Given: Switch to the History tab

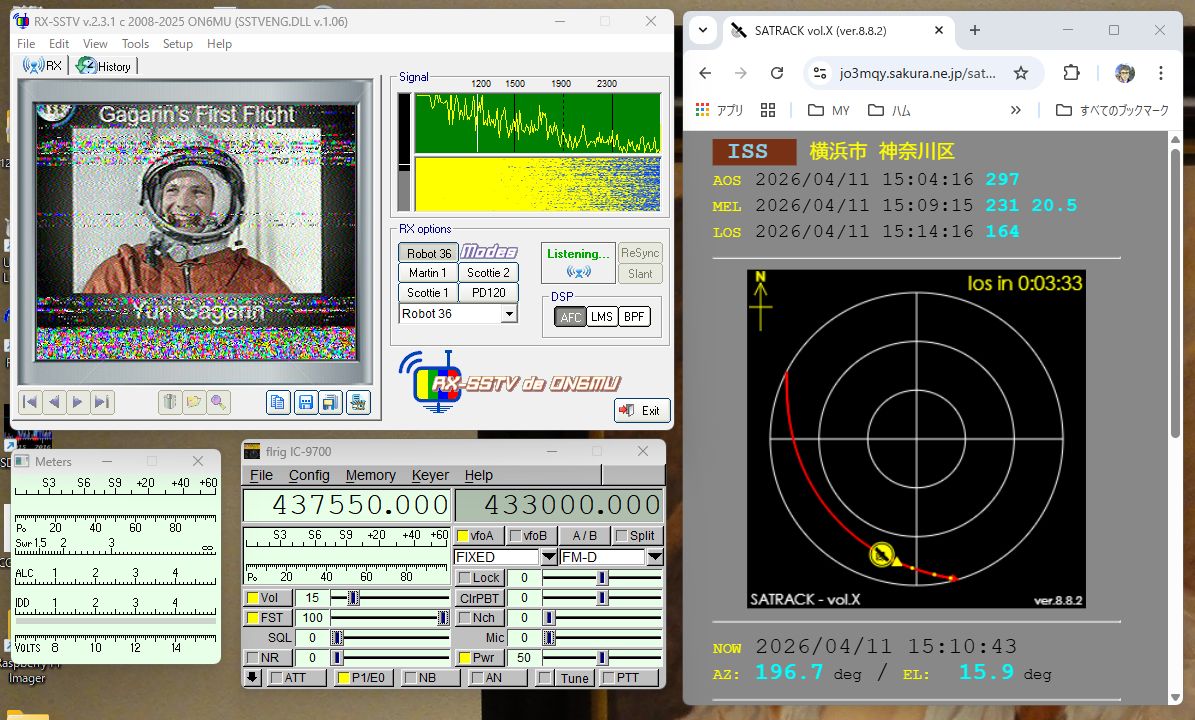Looking at the screenshot, I should coord(105,66).
